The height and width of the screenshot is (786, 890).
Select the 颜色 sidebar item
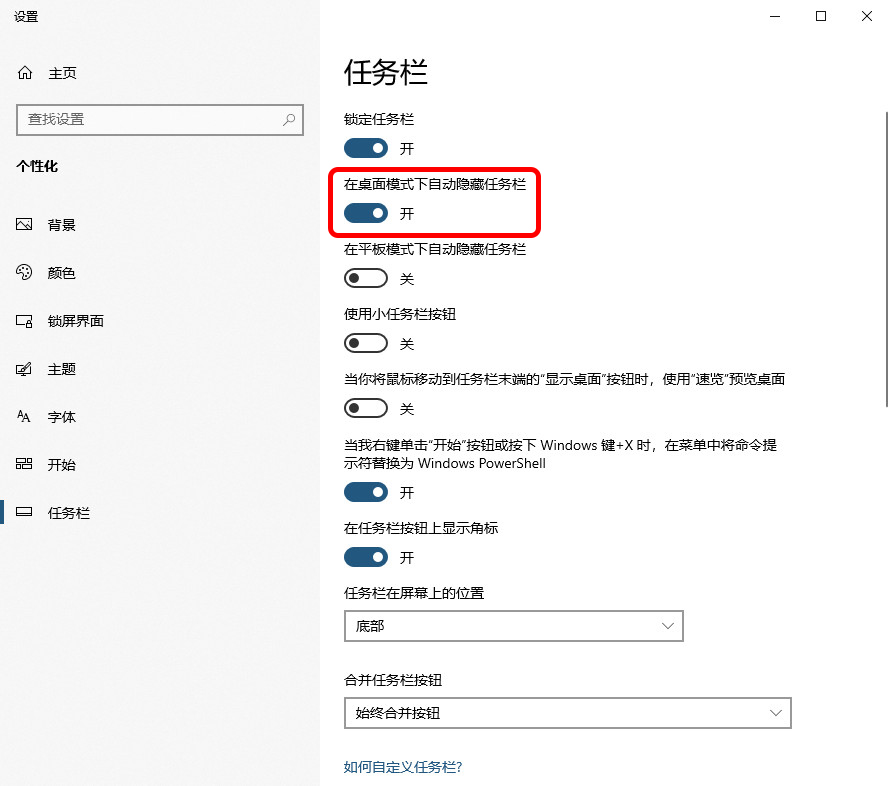pos(62,272)
